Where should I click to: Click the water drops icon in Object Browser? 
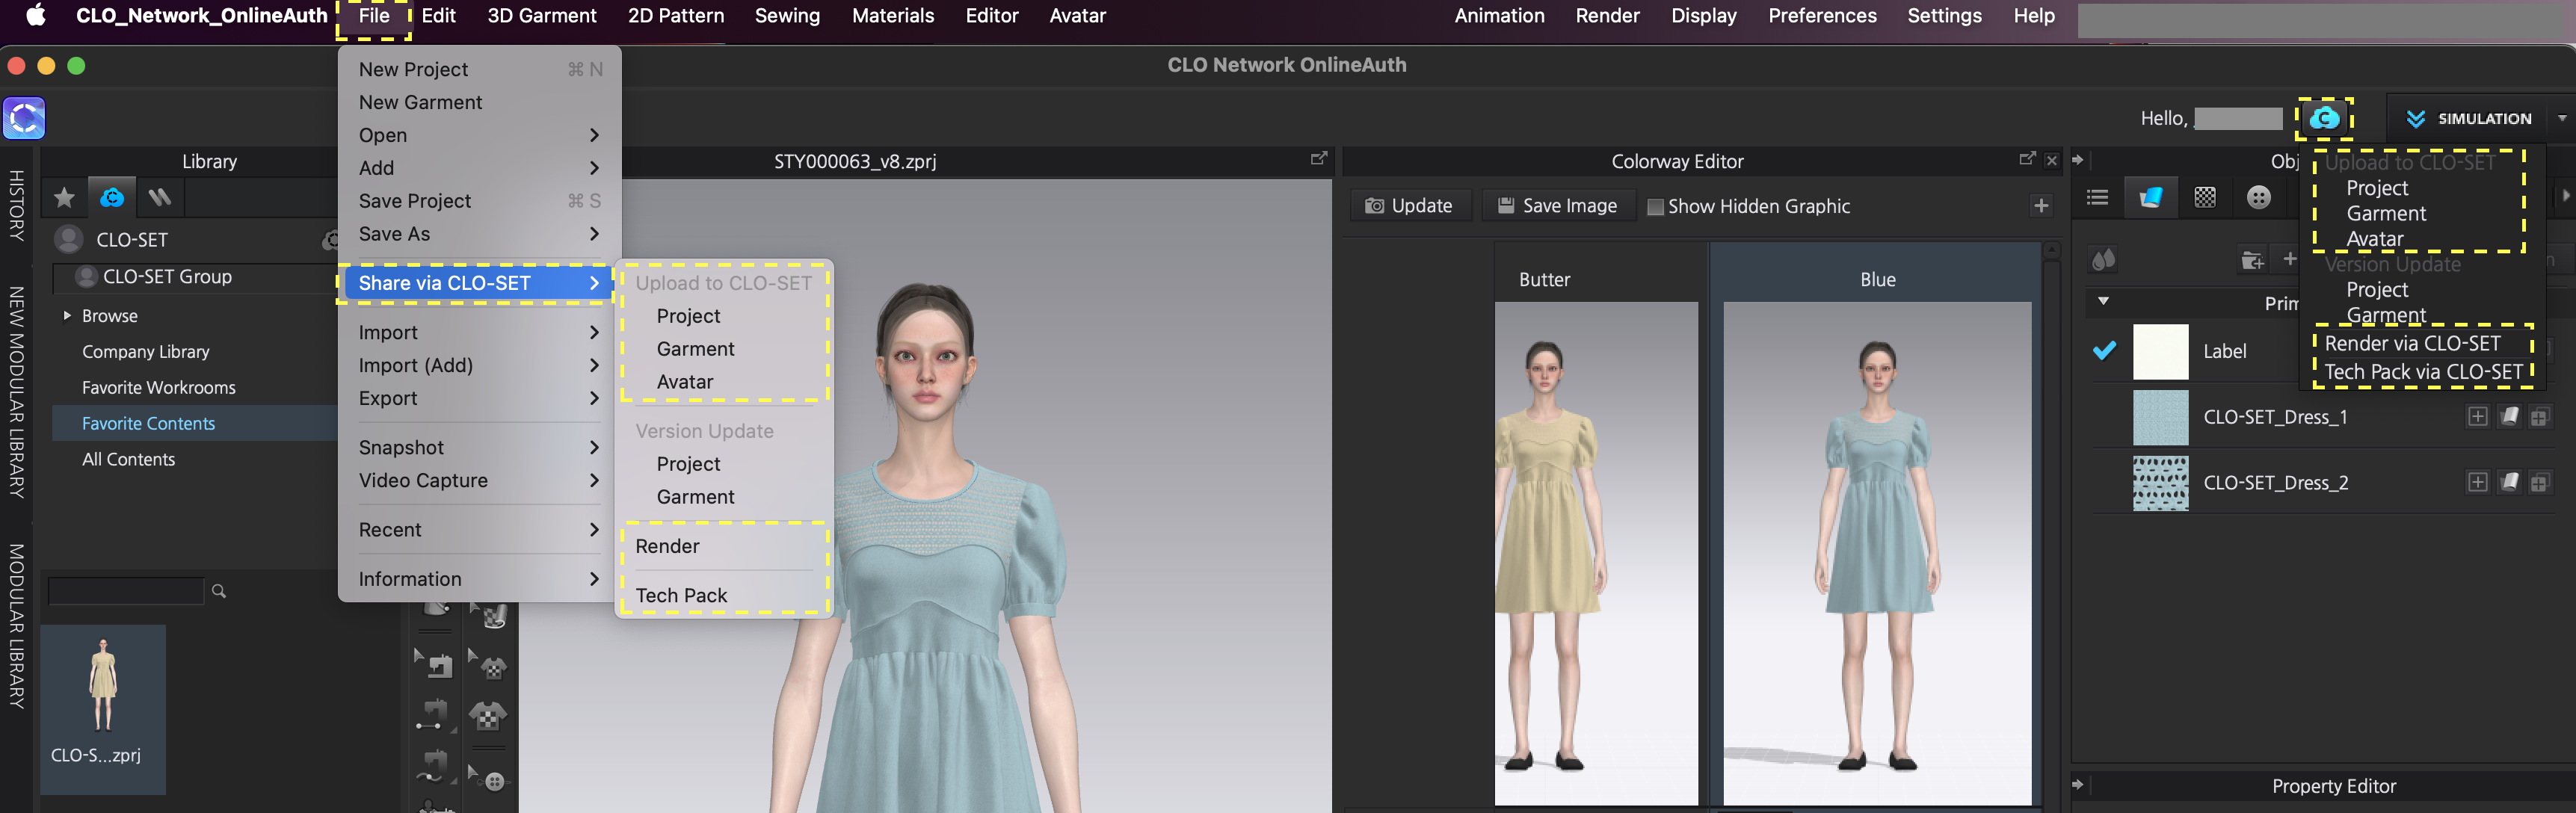2104,260
